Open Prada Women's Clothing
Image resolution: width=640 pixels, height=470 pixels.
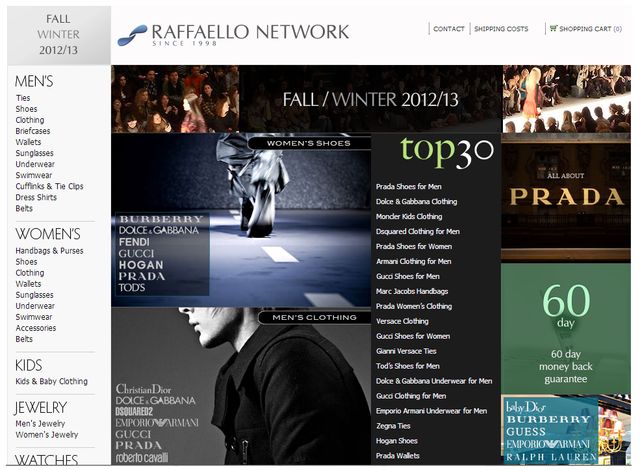(414, 306)
